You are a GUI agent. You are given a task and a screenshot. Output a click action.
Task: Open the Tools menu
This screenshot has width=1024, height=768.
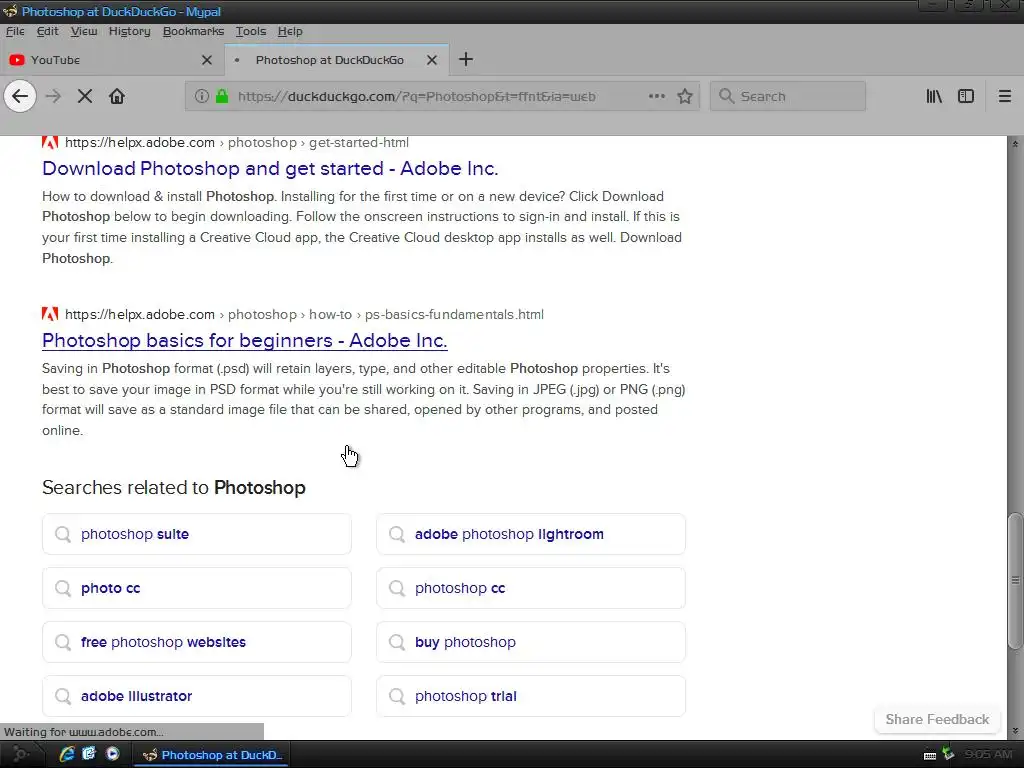251,31
